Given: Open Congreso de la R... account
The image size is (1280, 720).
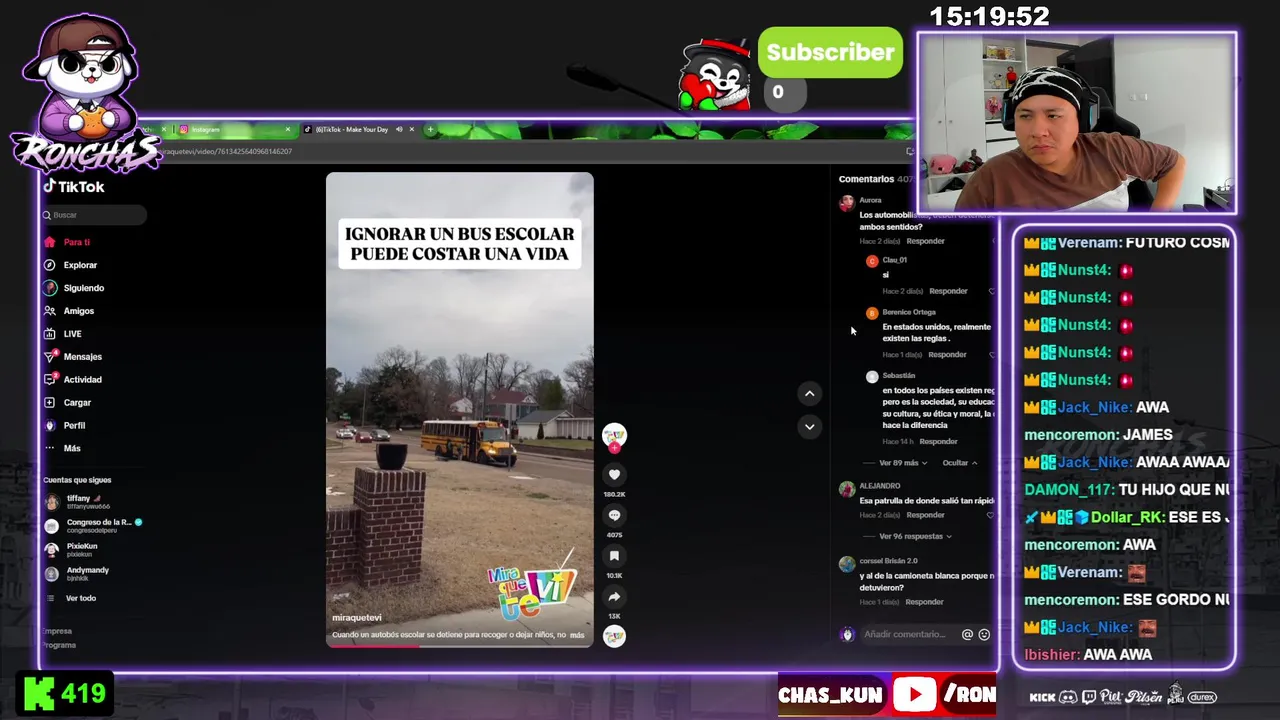Looking at the screenshot, I should [x=94, y=525].
